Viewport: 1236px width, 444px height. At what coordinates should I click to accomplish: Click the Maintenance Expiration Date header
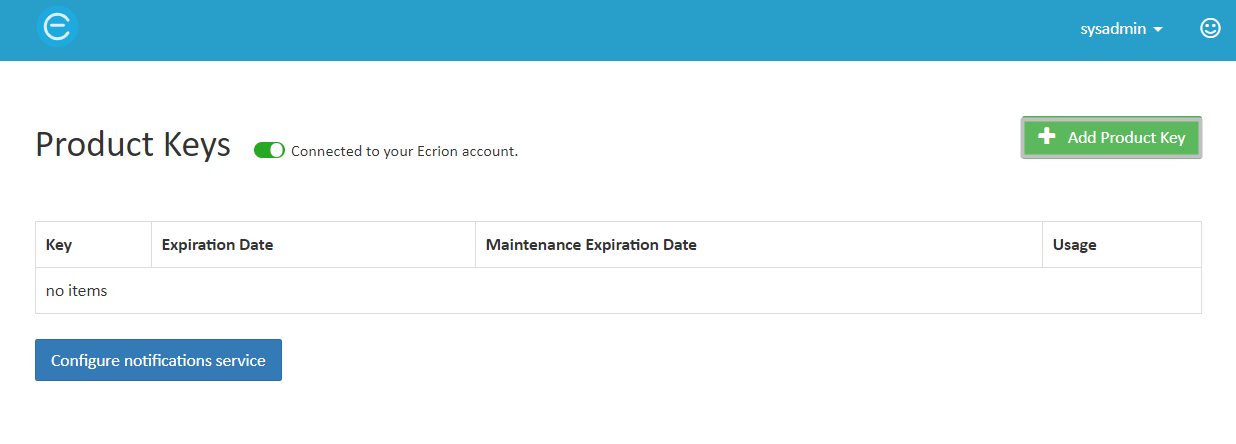(x=758, y=245)
